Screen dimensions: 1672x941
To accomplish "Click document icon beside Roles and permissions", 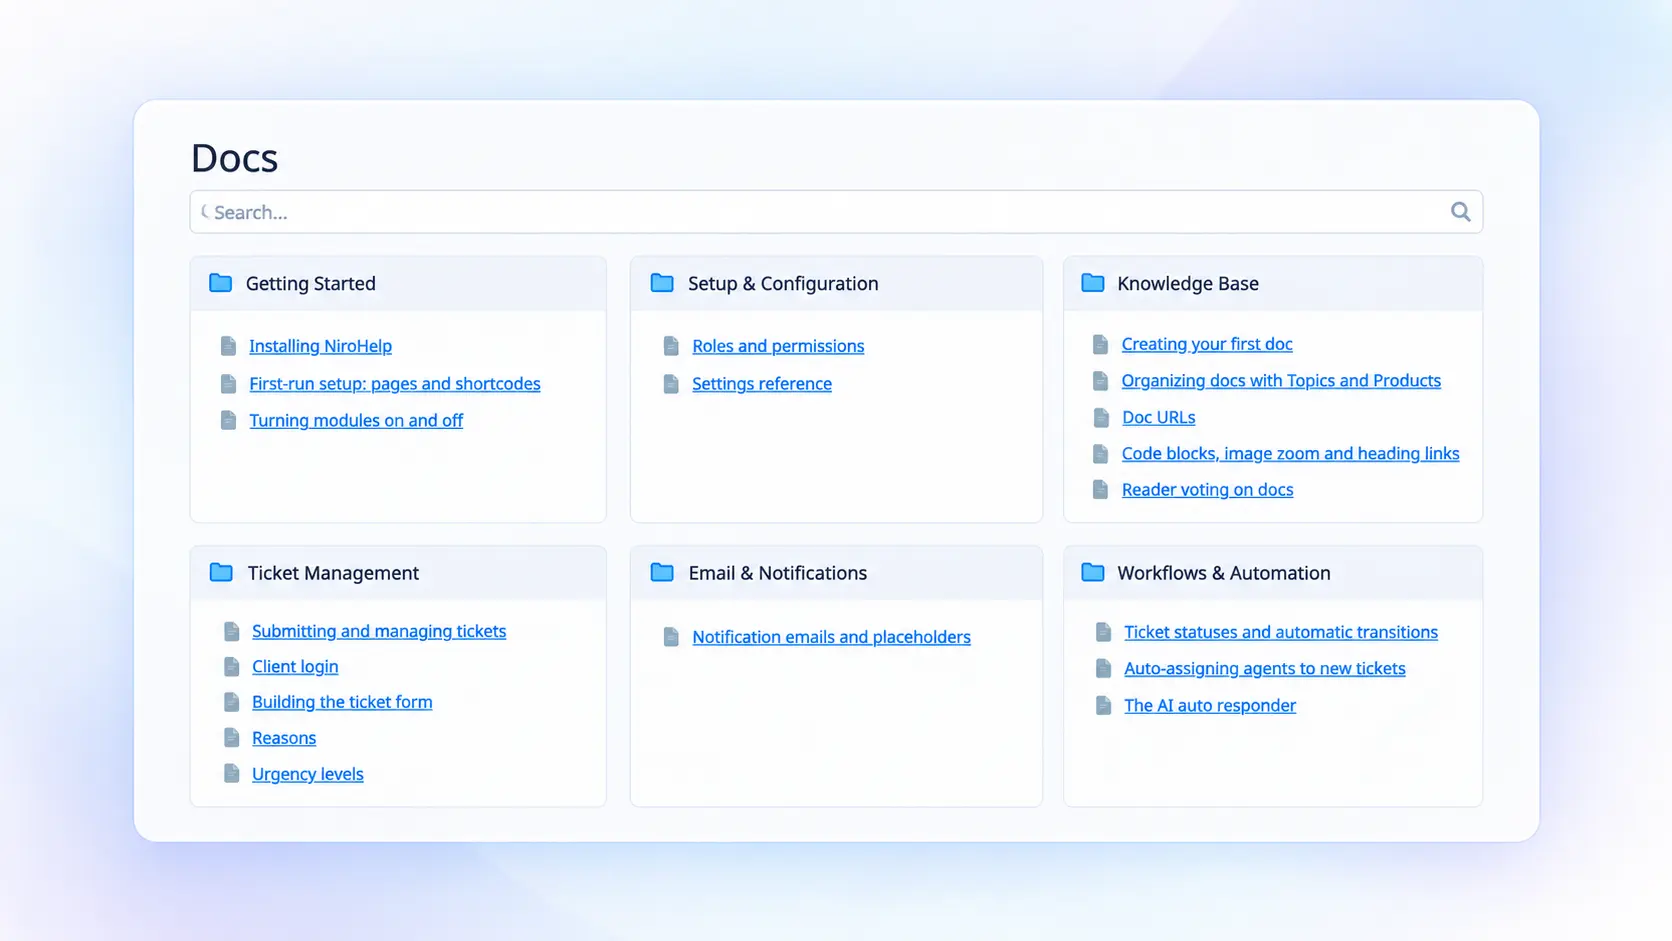I will click(671, 346).
